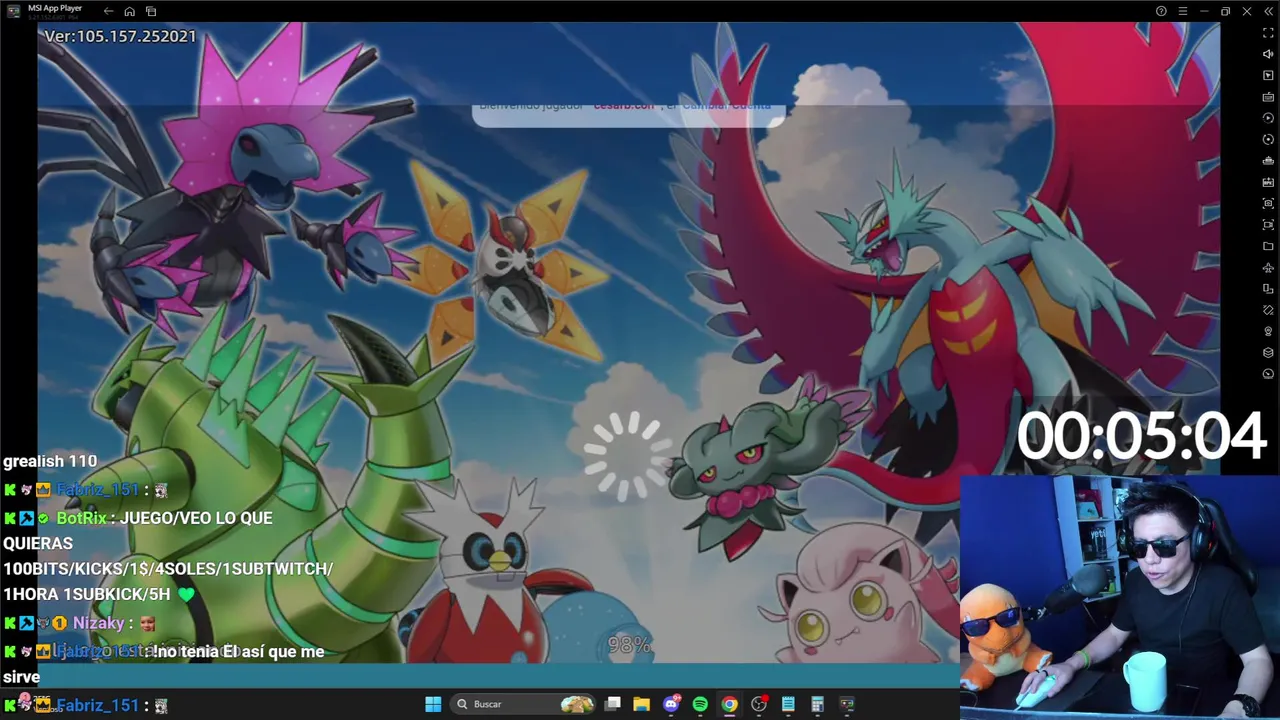Click the play-circle macro icon in sidebar
1280x720 pixels.
(1268, 118)
